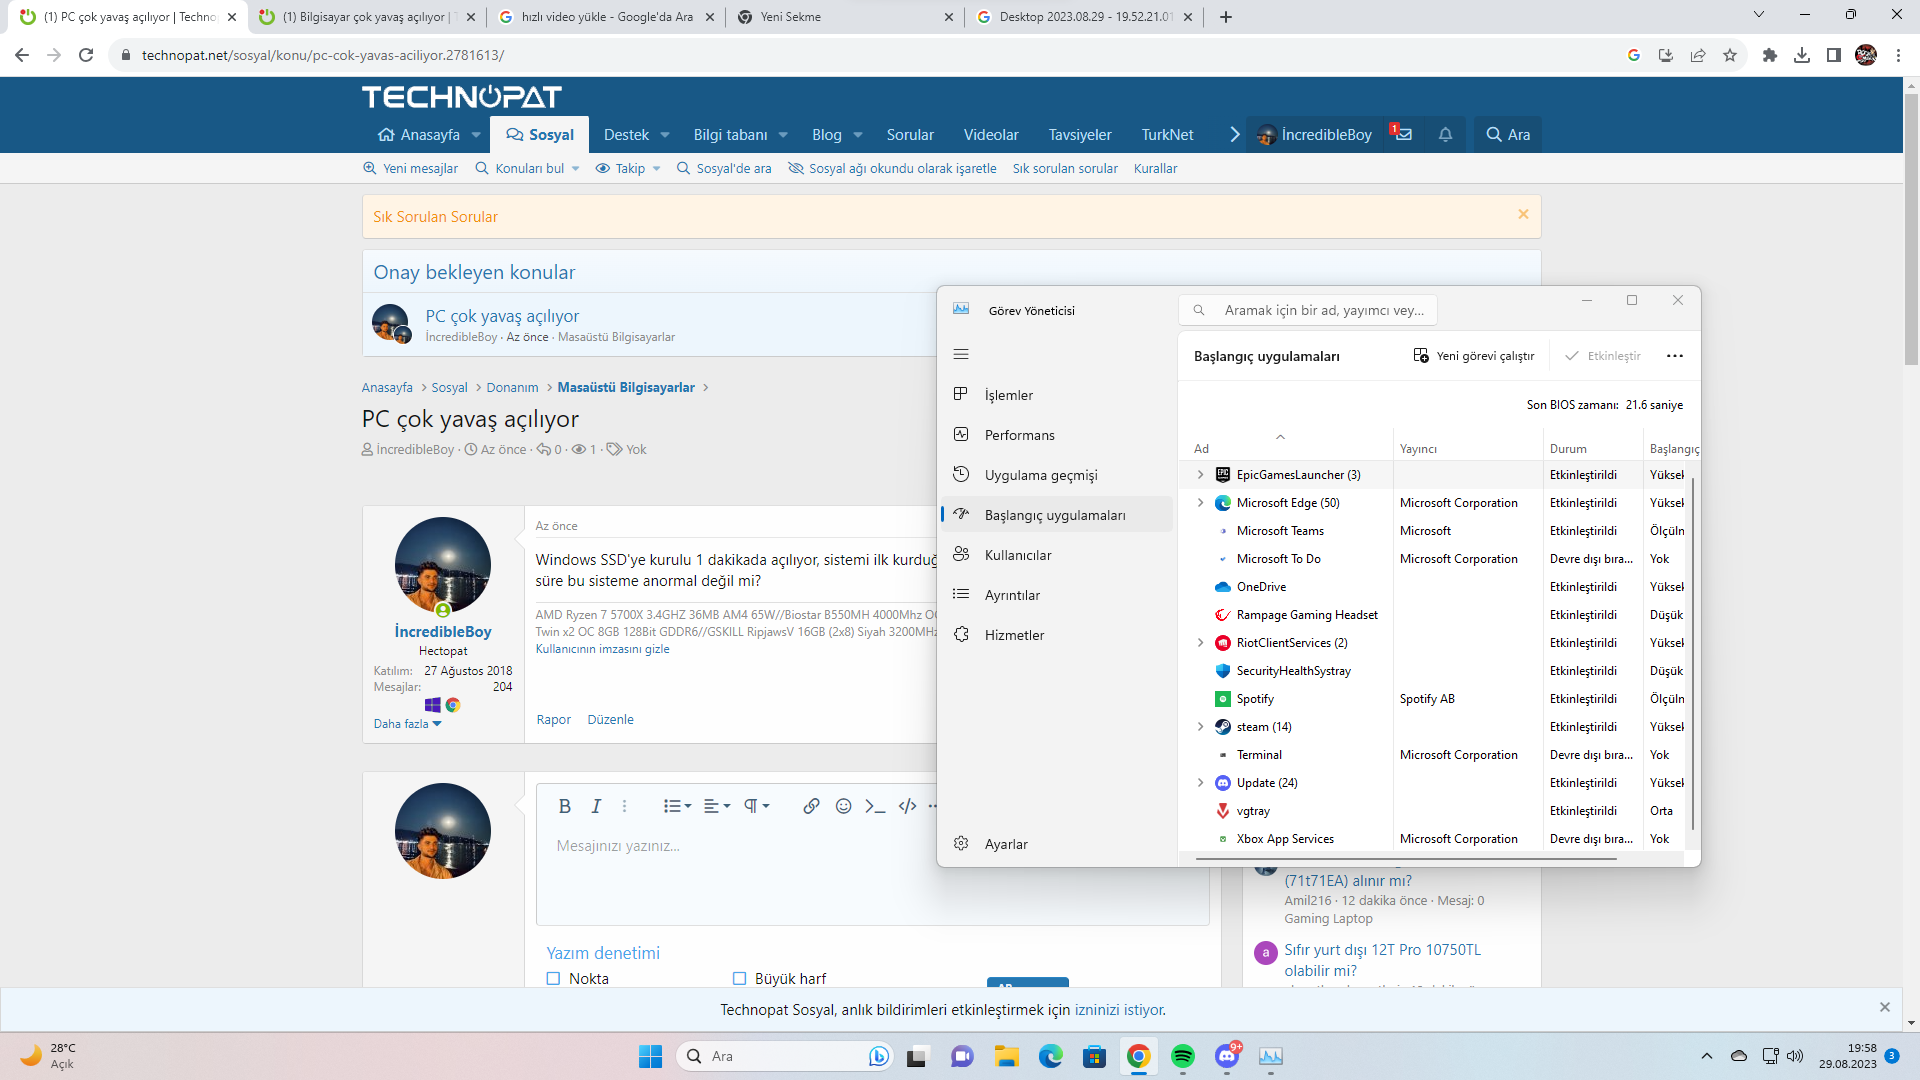Image resolution: width=1920 pixels, height=1080 pixels.
Task: Open the Sorular menu item
Action: tap(909, 134)
